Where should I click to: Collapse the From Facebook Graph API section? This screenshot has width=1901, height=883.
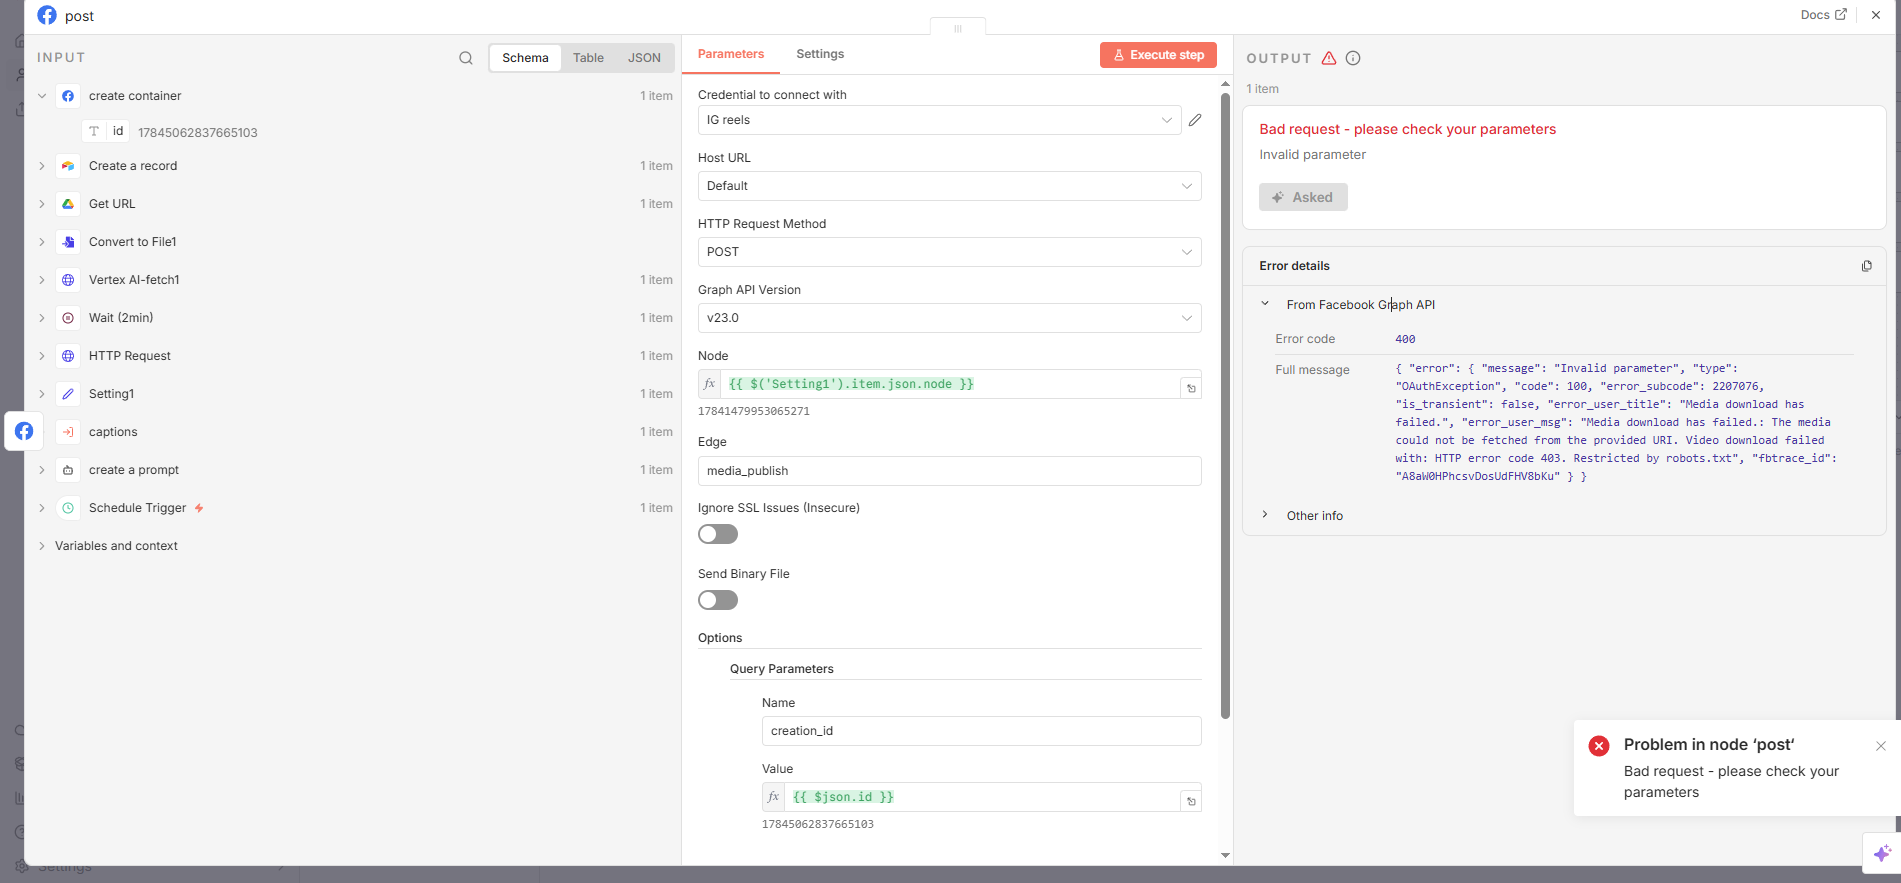pyautogui.click(x=1265, y=304)
